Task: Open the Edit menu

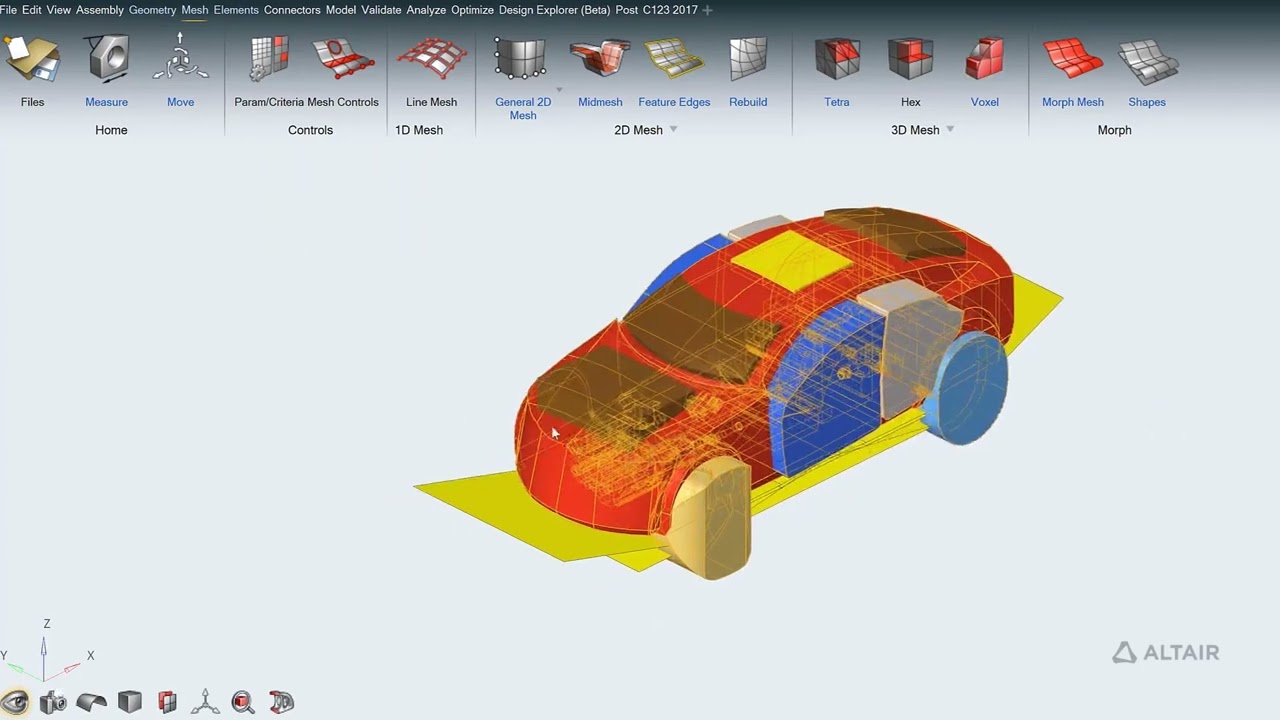Action: click(32, 10)
